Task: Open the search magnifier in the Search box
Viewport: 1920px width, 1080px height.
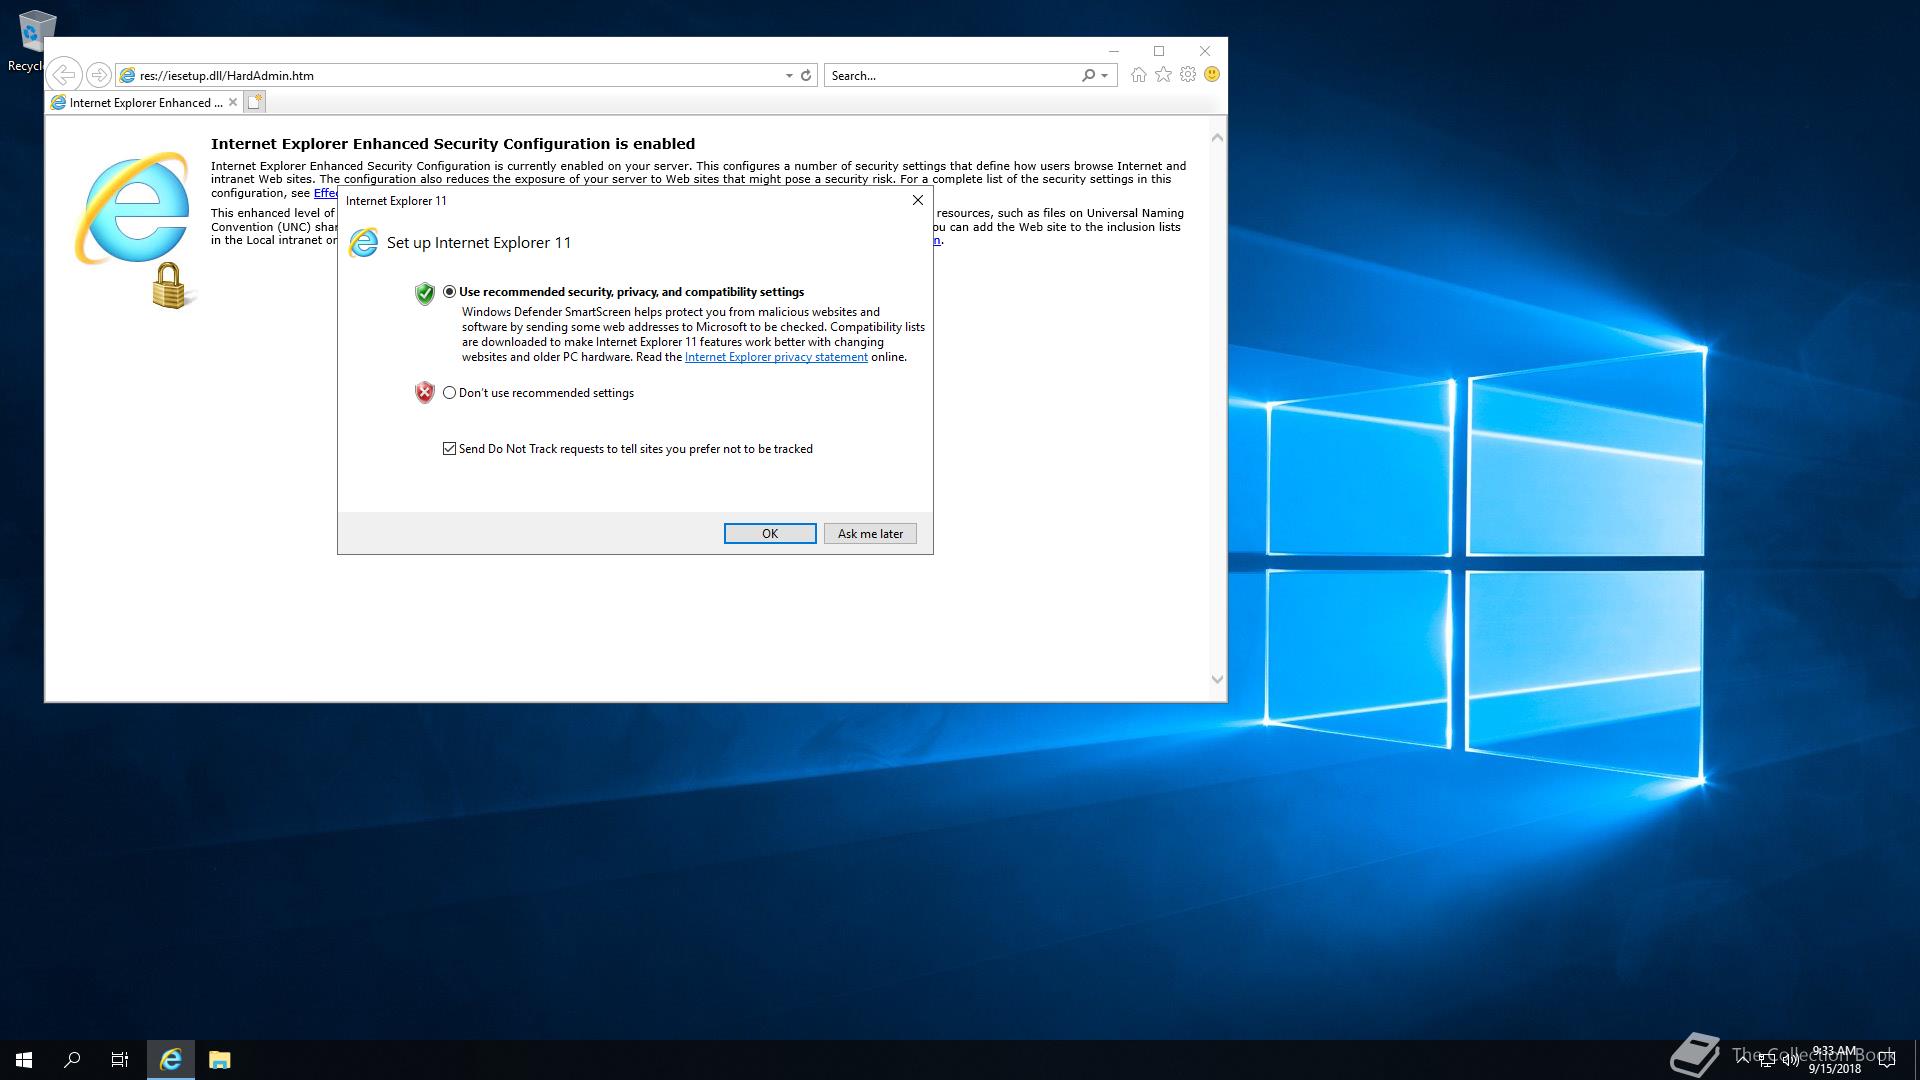Action: [x=1086, y=75]
